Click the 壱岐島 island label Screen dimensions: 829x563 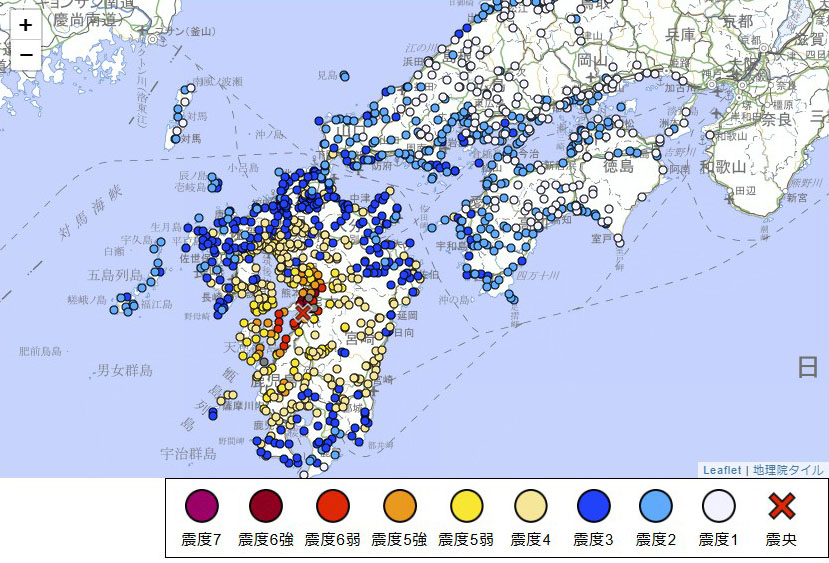pyautogui.click(x=191, y=187)
